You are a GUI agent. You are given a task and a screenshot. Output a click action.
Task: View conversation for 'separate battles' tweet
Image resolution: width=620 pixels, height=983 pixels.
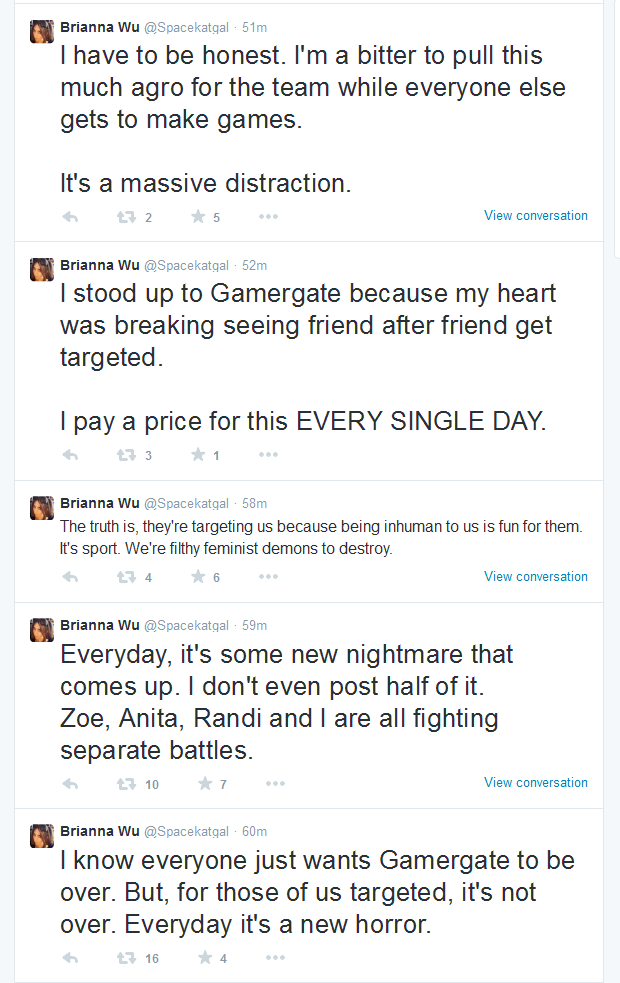pyautogui.click(x=536, y=782)
